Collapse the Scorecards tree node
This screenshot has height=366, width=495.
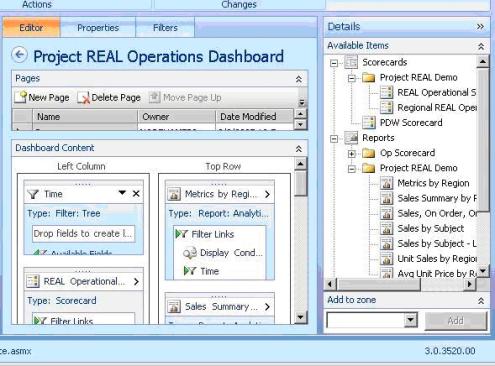pos(334,63)
